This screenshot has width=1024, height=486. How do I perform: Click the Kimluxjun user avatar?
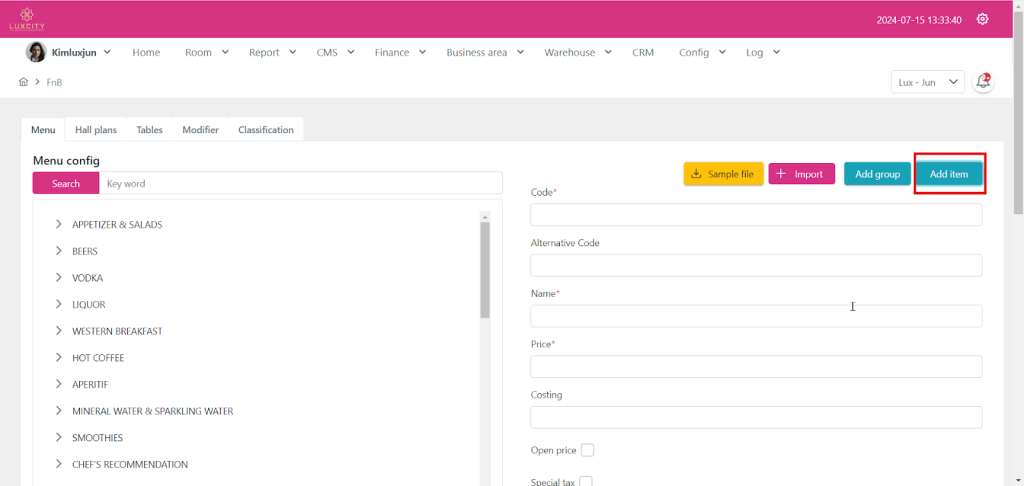click(36, 52)
